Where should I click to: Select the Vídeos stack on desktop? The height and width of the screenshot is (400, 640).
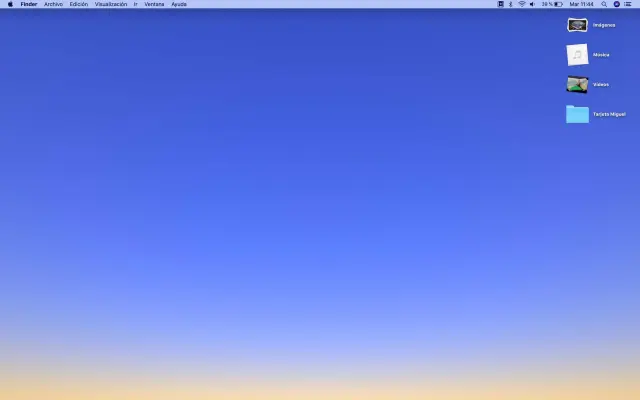tap(577, 84)
